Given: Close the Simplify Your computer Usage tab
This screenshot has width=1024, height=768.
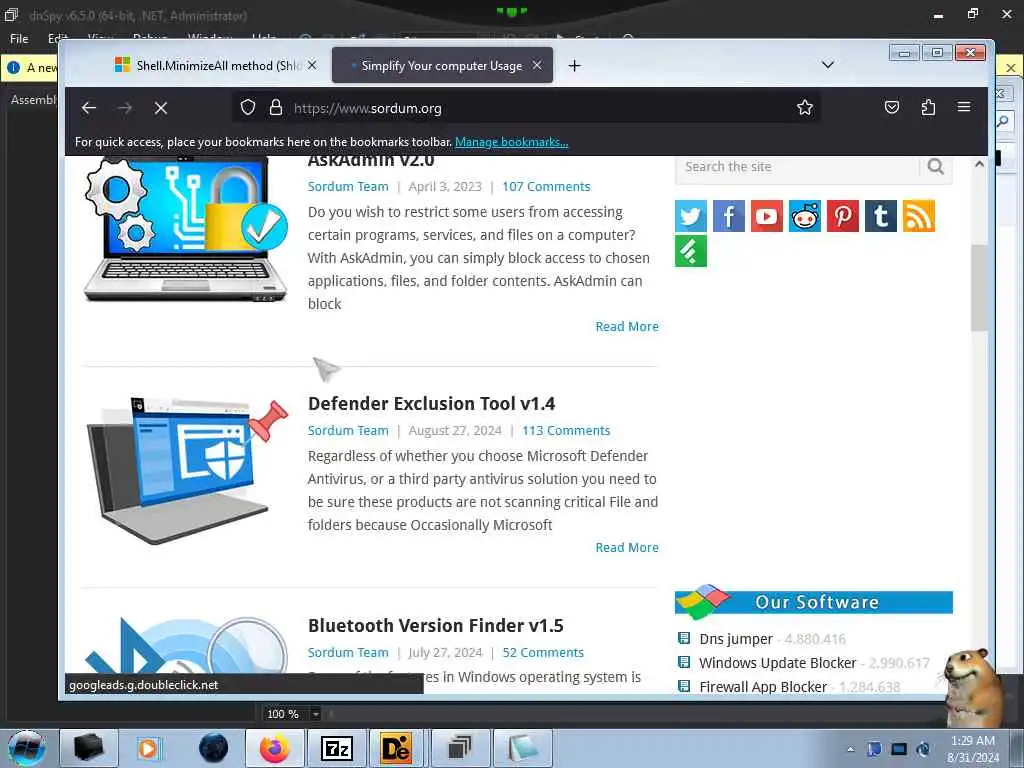Looking at the screenshot, I should 537,65.
